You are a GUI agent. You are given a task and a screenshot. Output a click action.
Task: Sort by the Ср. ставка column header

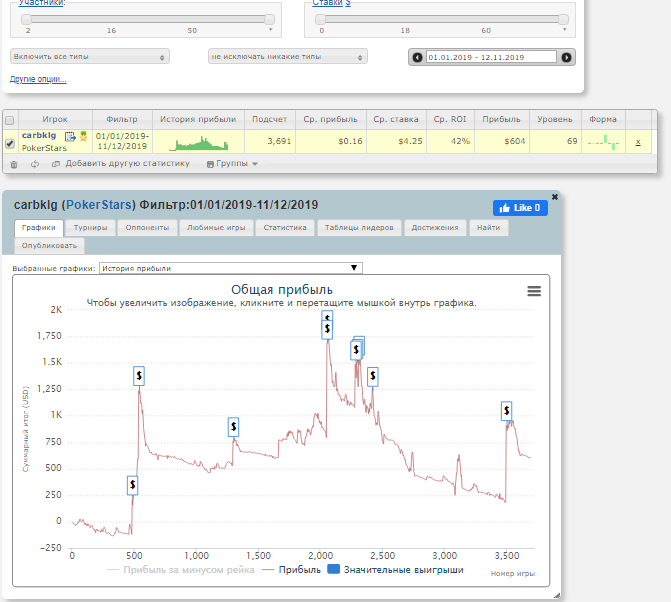396,119
